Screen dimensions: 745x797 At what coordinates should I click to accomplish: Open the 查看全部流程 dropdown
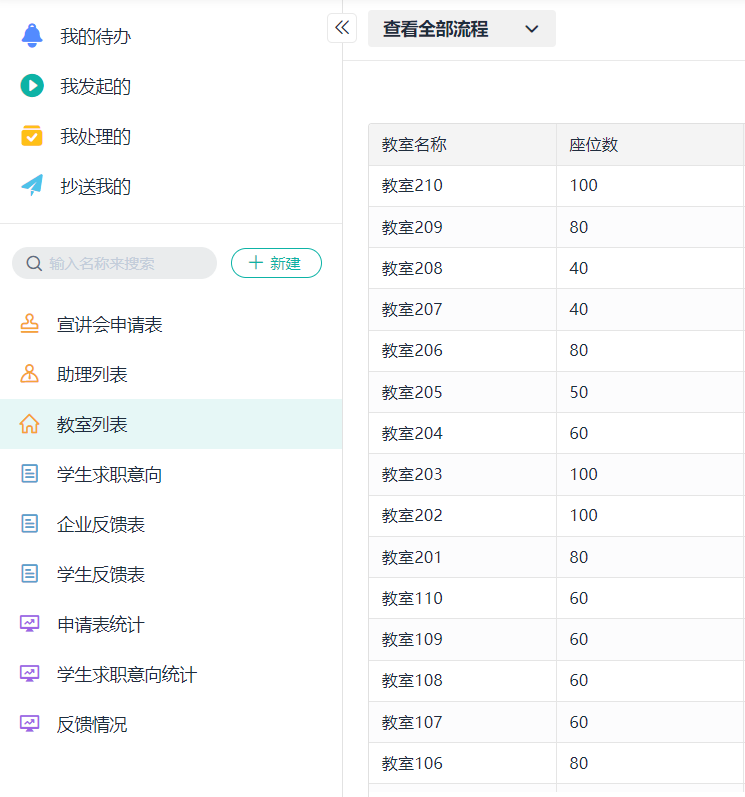pos(461,29)
